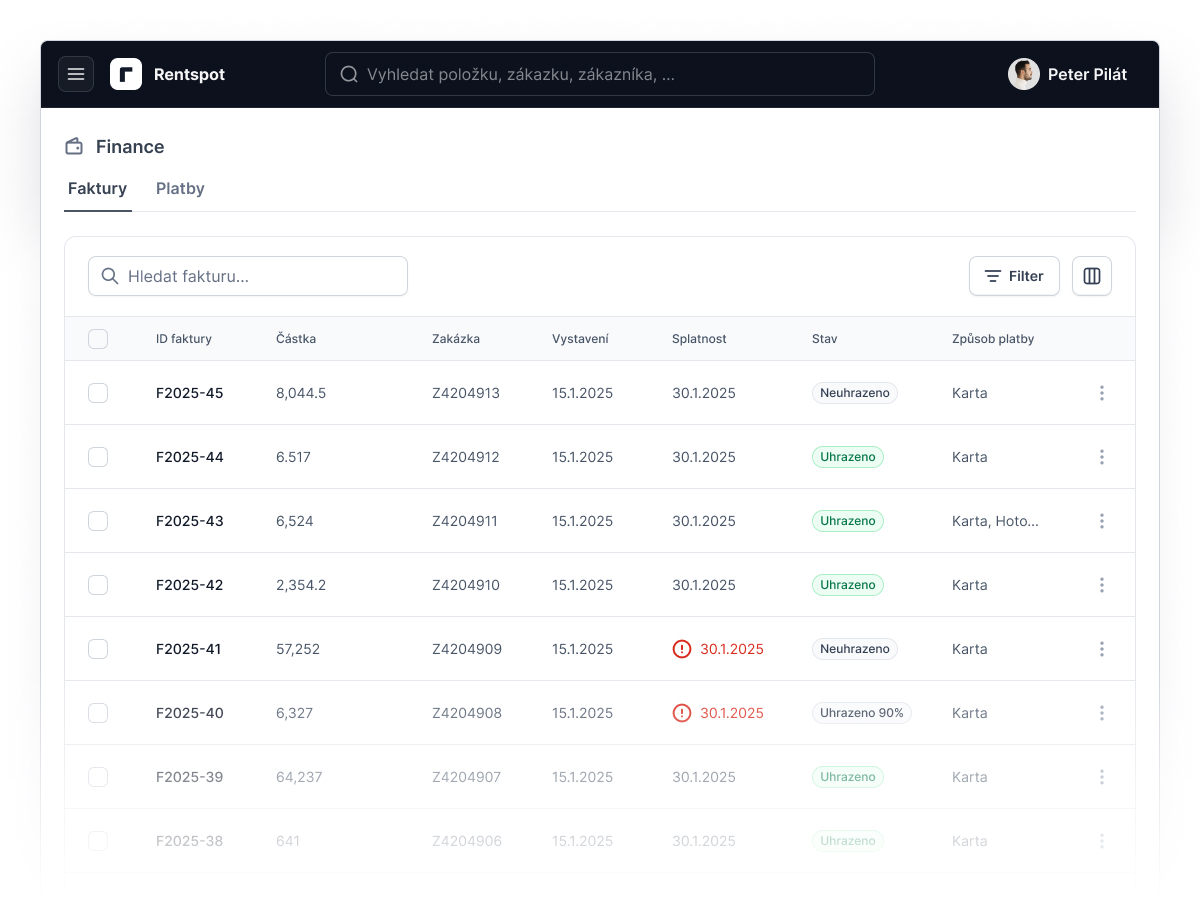Open the Filter button
This screenshot has width=1200, height=900.
tap(1014, 276)
